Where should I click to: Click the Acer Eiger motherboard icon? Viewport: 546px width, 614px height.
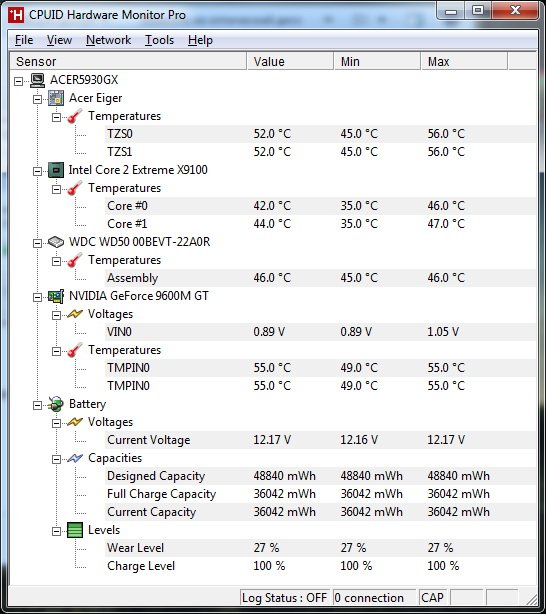pyautogui.click(x=56, y=98)
